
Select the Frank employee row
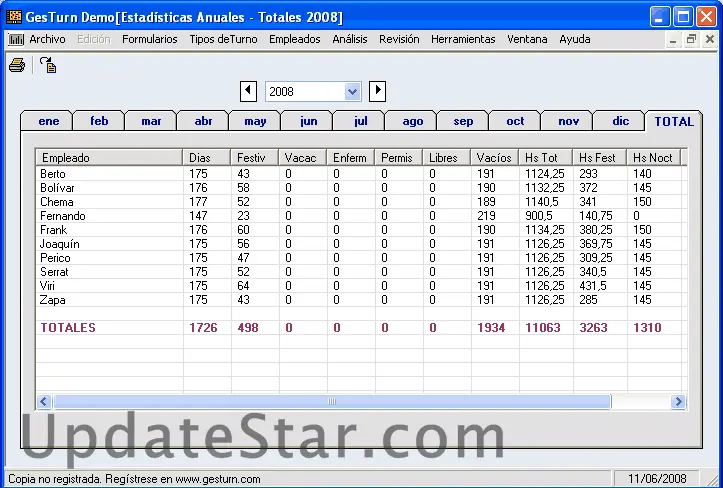[x=361, y=230]
